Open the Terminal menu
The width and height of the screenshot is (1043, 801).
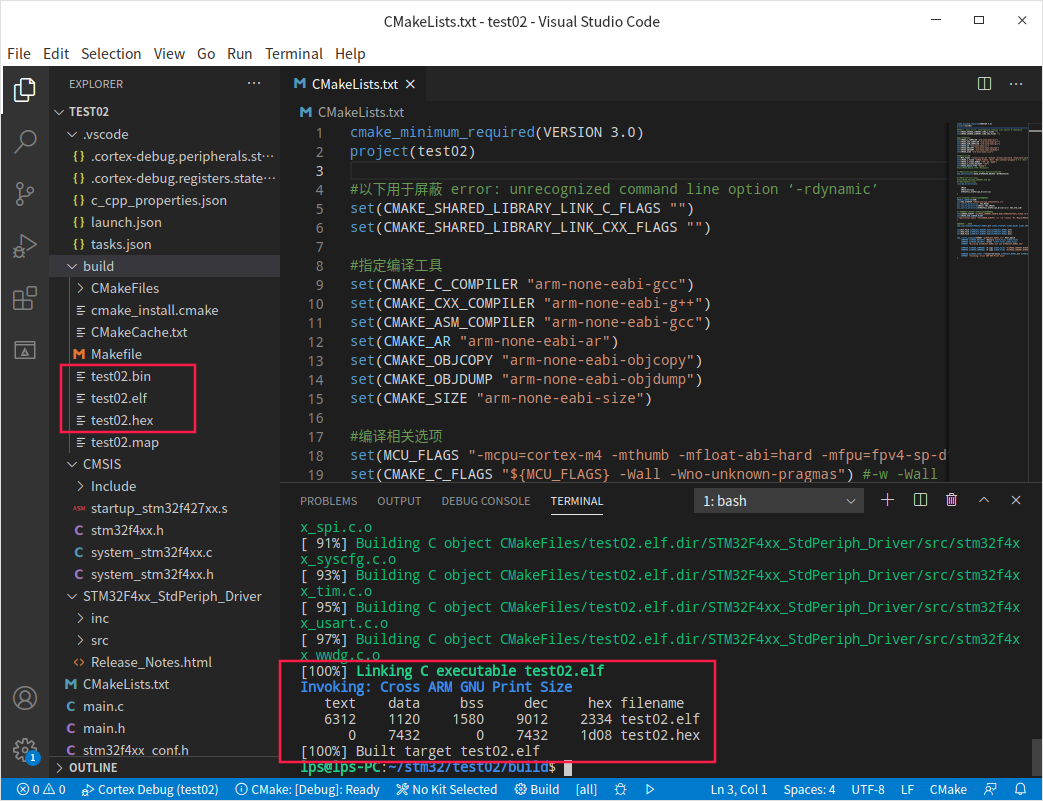coord(293,53)
